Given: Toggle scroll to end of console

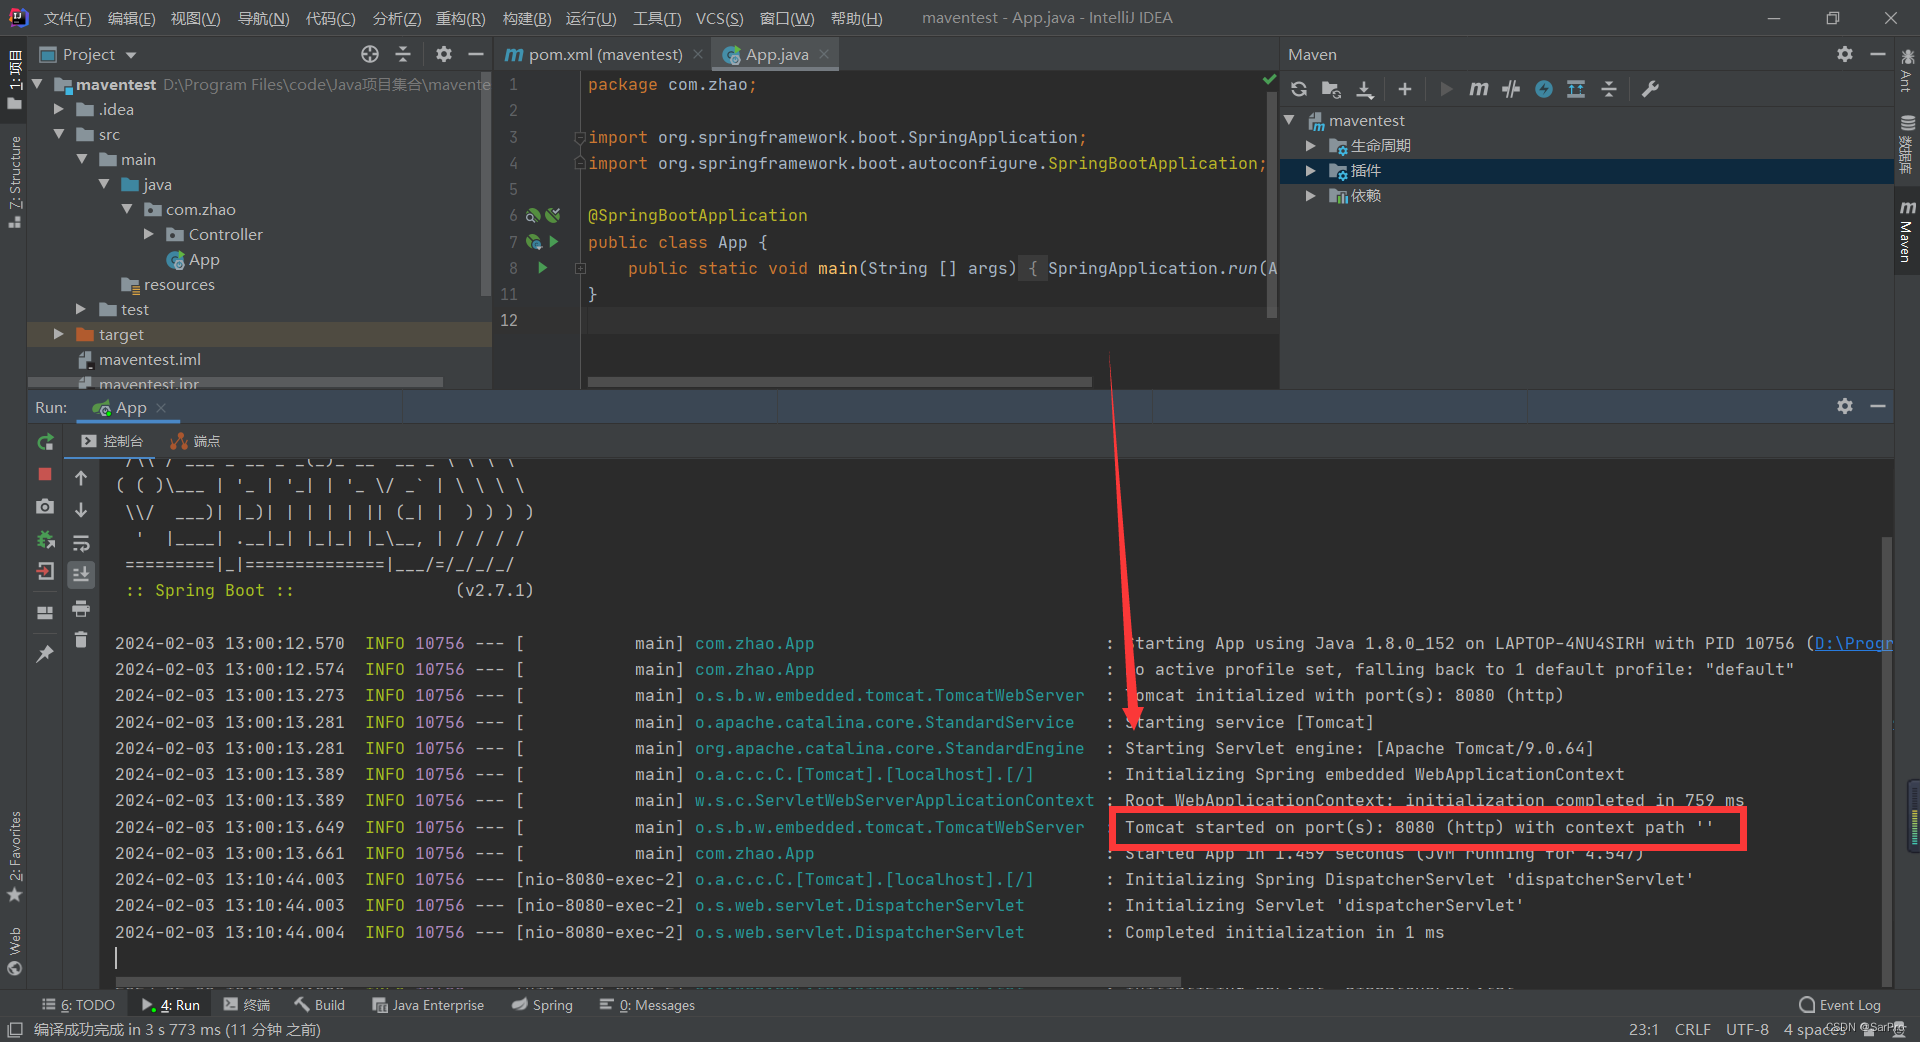Looking at the screenshot, I should [x=81, y=574].
